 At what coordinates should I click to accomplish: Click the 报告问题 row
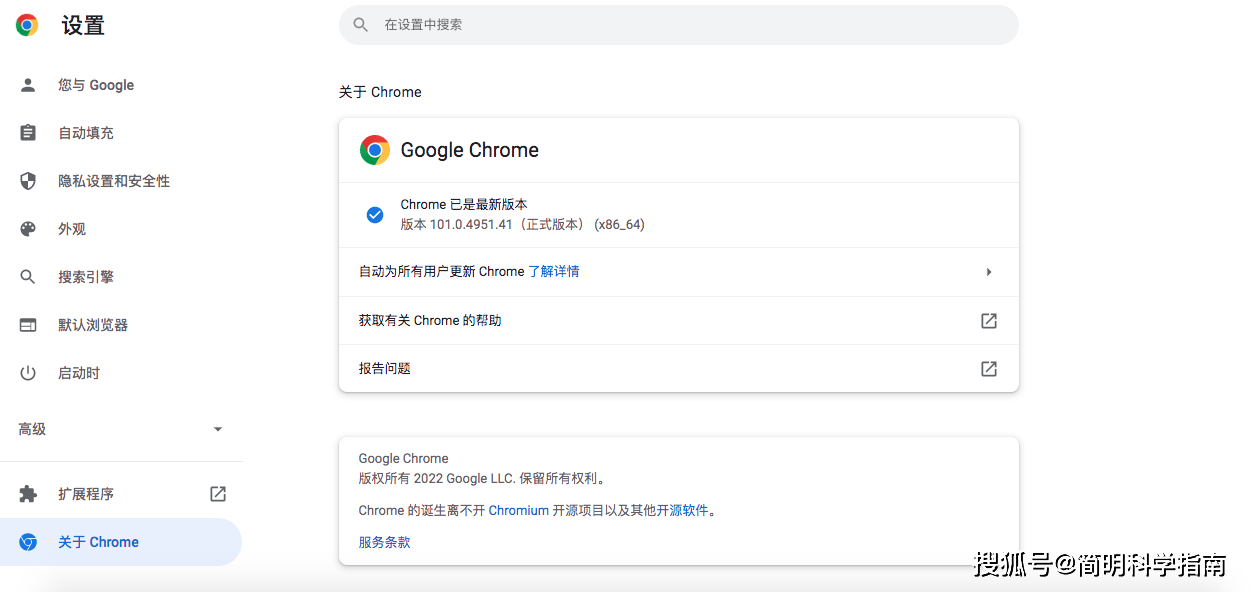coord(679,369)
